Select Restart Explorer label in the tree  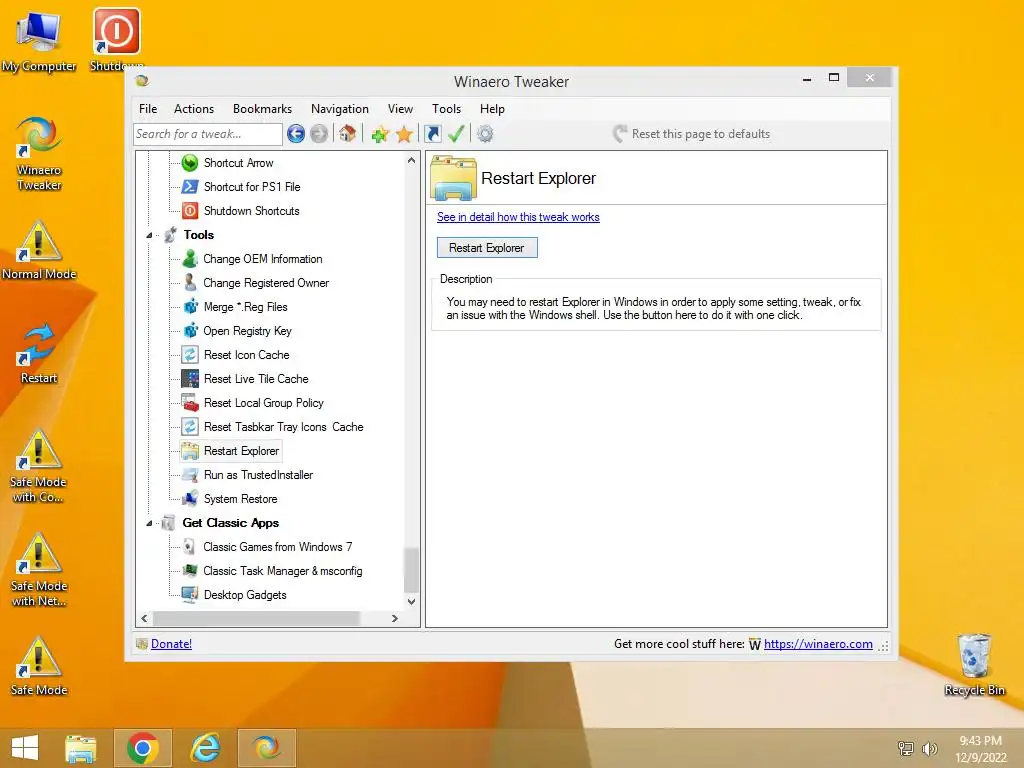[241, 451]
